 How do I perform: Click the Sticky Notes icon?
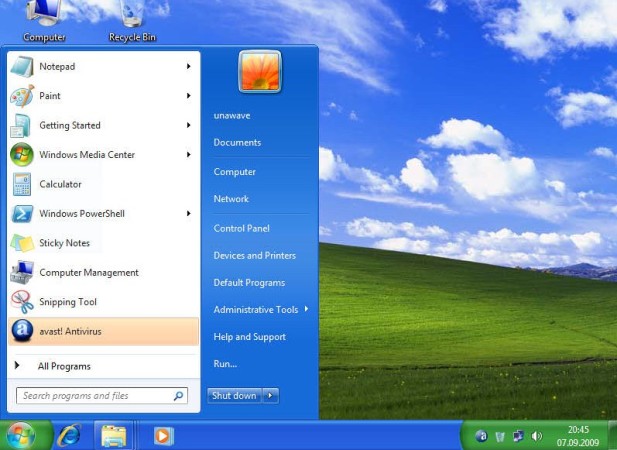(22, 243)
